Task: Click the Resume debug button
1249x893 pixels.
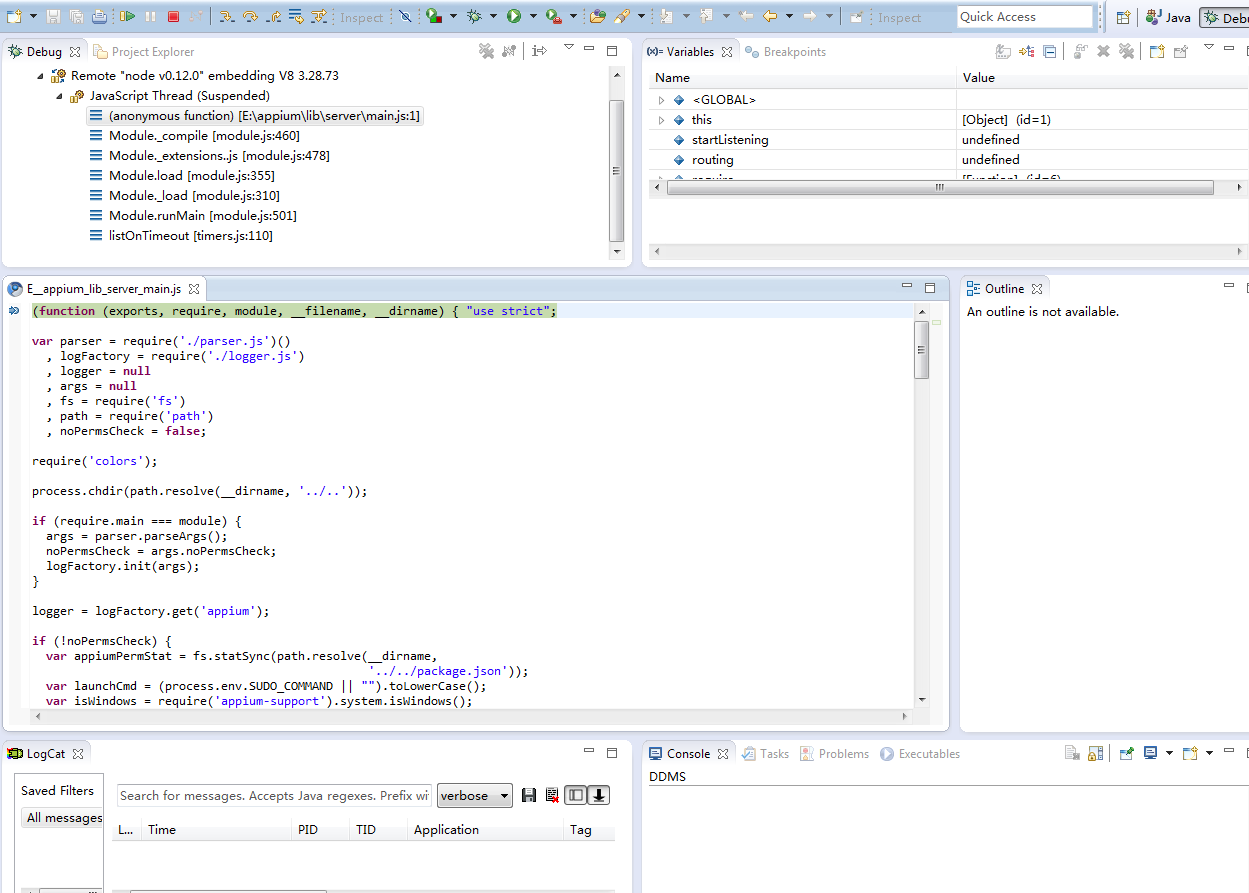Action: [x=127, y=16]
